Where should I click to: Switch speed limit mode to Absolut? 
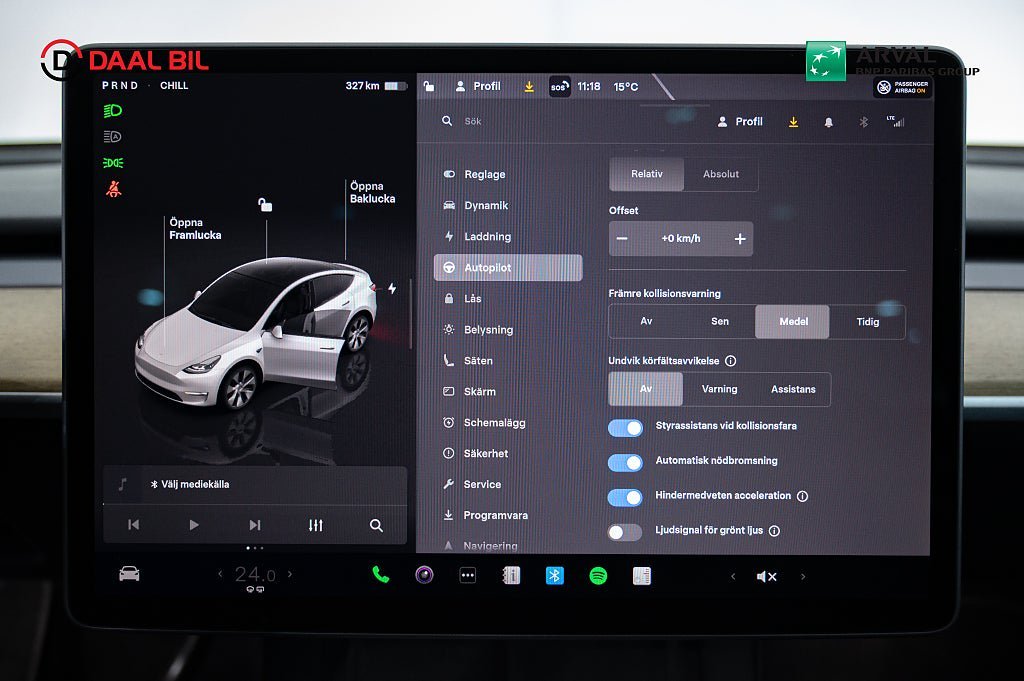[720, 174]
